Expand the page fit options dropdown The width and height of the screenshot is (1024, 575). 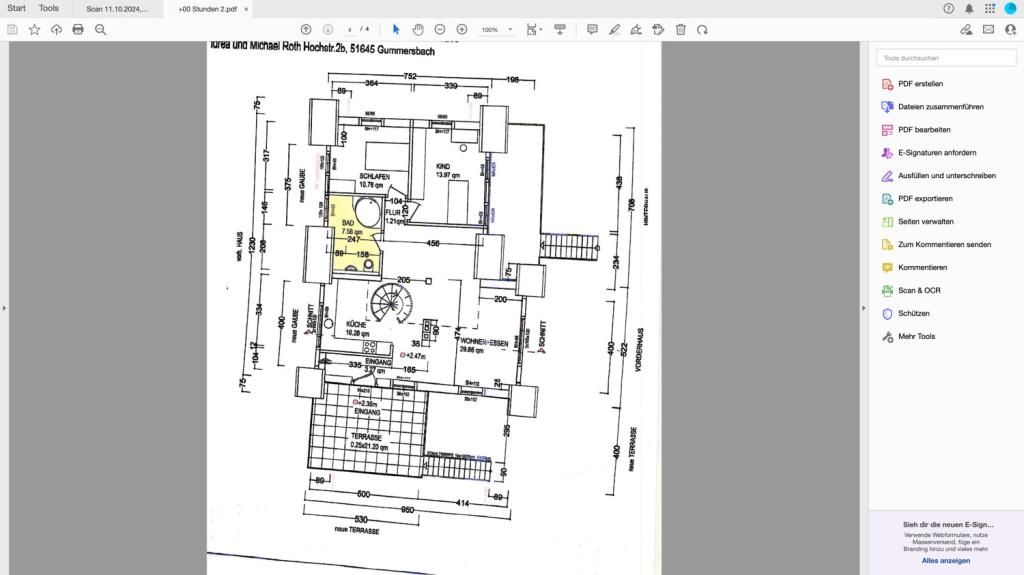541,30
